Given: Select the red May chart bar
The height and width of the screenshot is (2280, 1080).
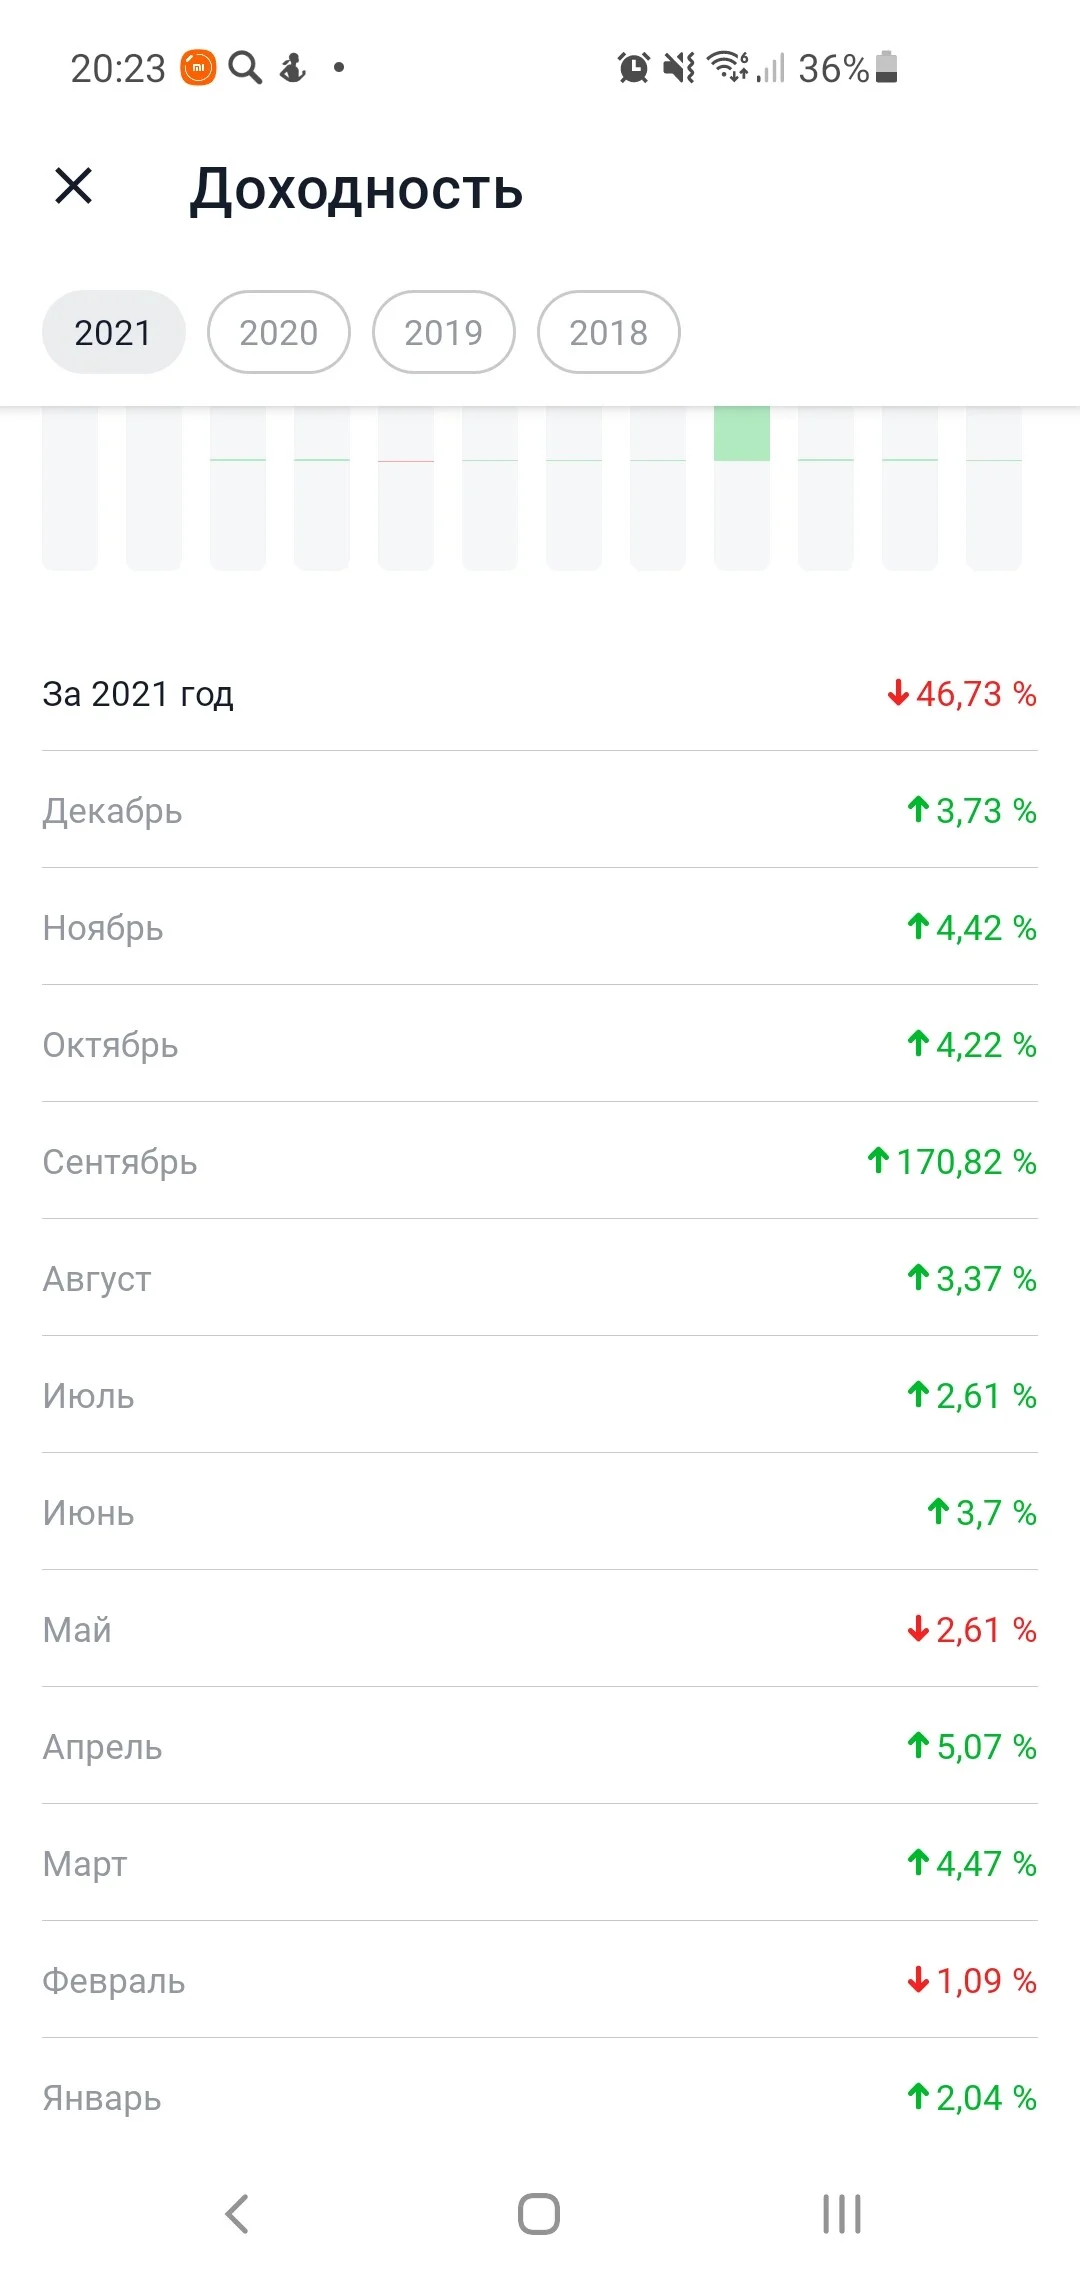Looking at the screenshot, I should coord(406,488).
